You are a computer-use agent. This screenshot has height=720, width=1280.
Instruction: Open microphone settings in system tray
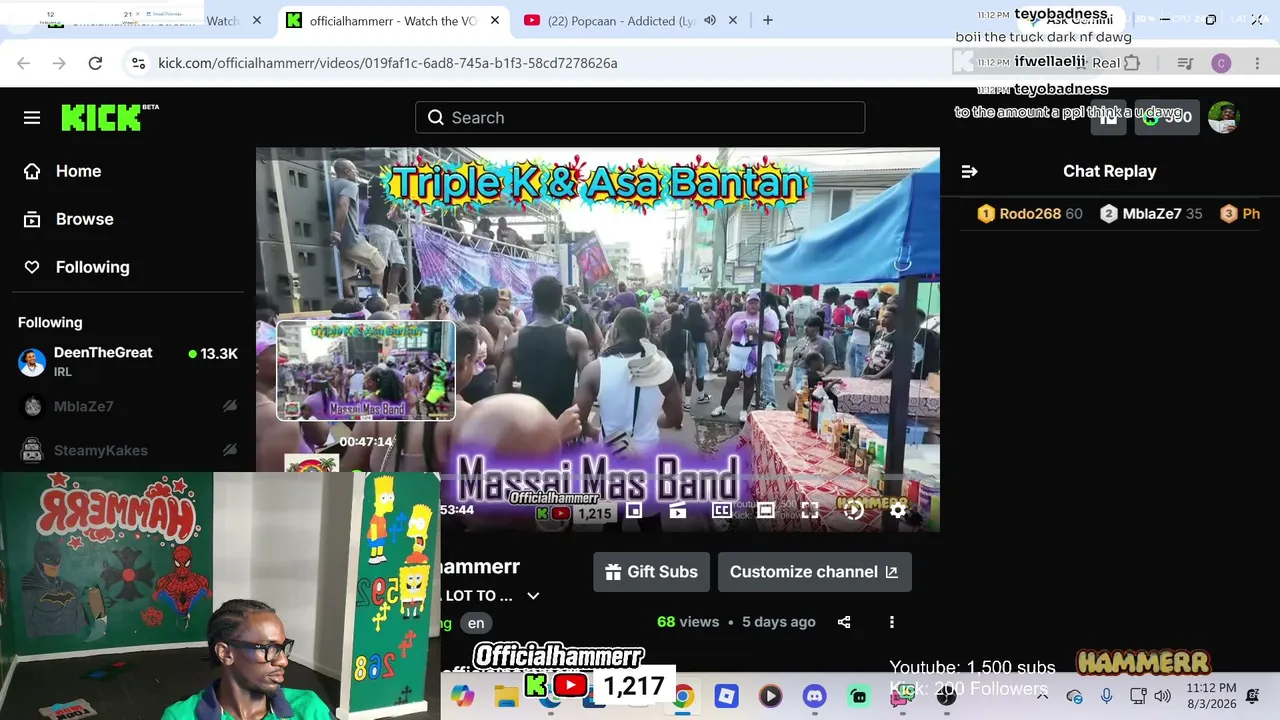pos(1106,696)
